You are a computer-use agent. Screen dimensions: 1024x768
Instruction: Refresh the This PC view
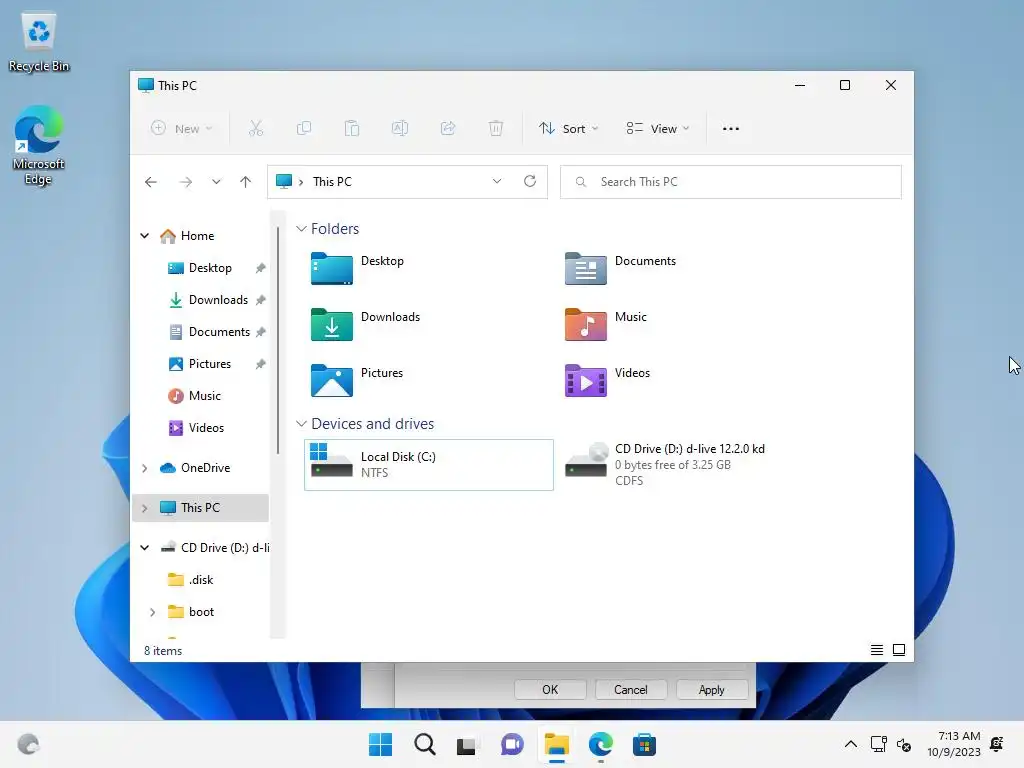(x=530, y=181)
